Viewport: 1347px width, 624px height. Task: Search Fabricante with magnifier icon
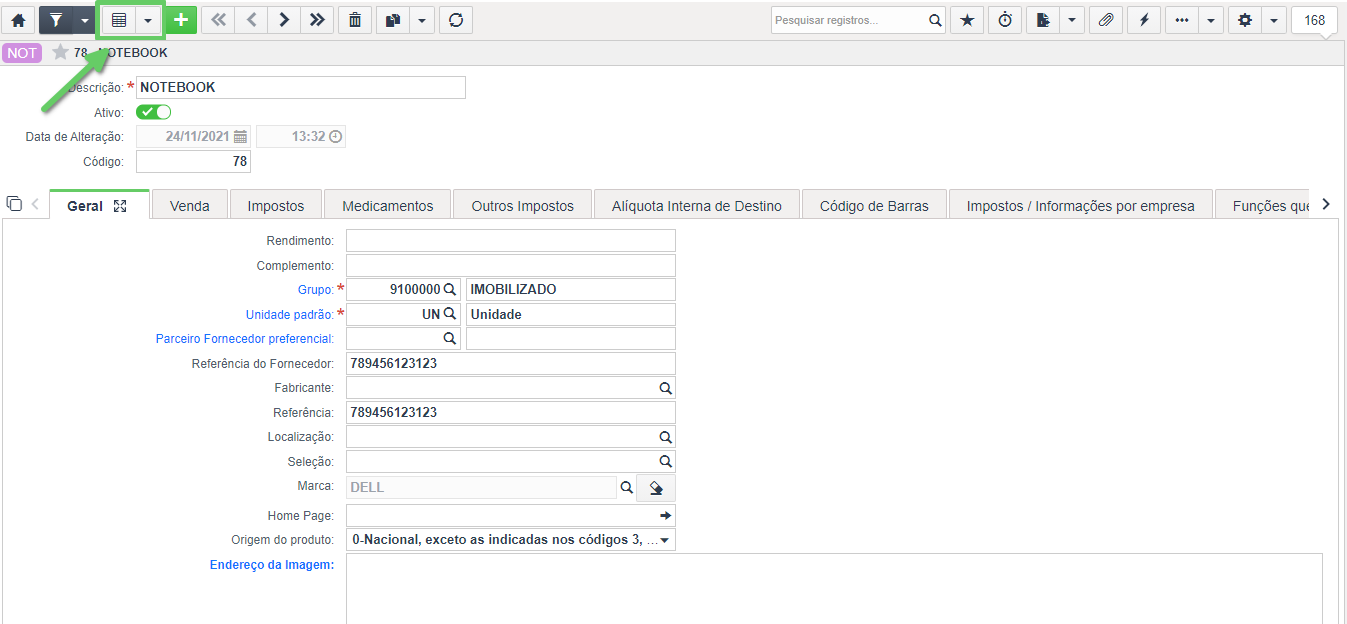click(665, 388)
